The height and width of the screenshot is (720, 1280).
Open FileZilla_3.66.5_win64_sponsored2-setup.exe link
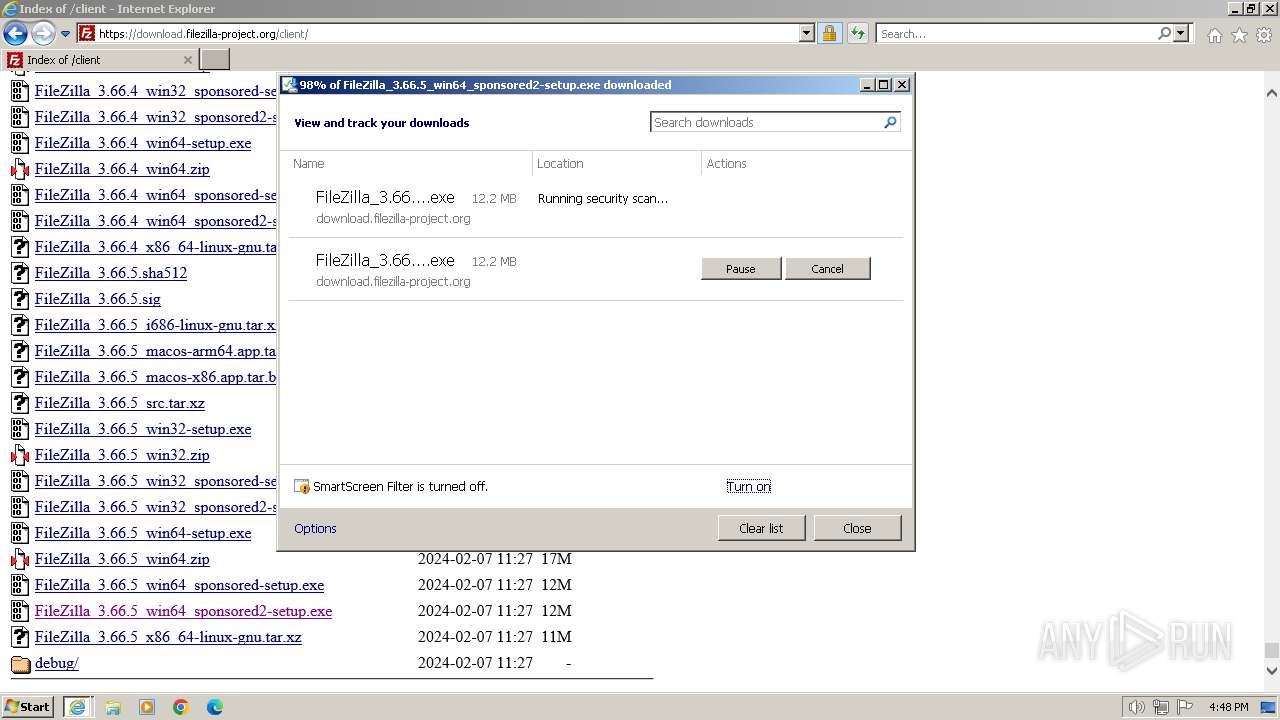pyautogui.click(x=183, y=611)
